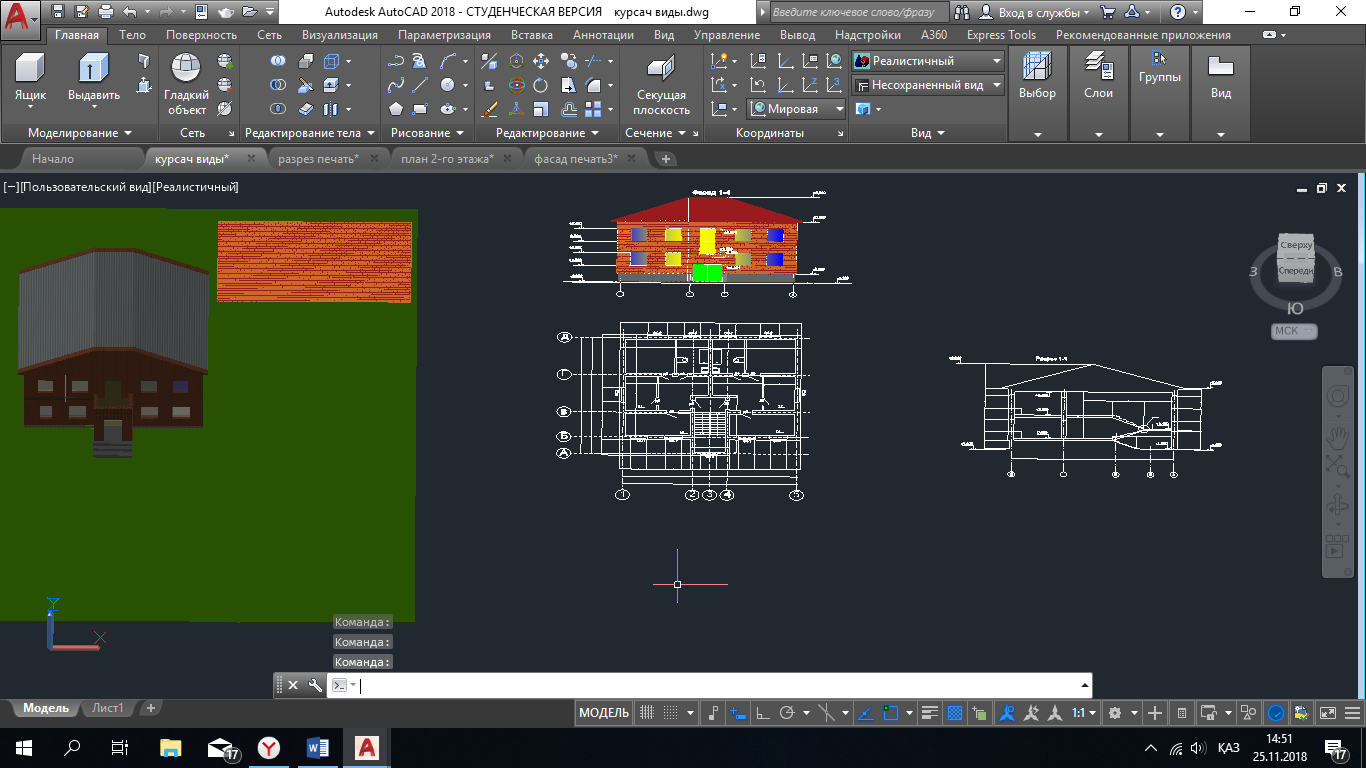Toggle polar tracking in status bar
The image size is (1366, 768).
787,713
